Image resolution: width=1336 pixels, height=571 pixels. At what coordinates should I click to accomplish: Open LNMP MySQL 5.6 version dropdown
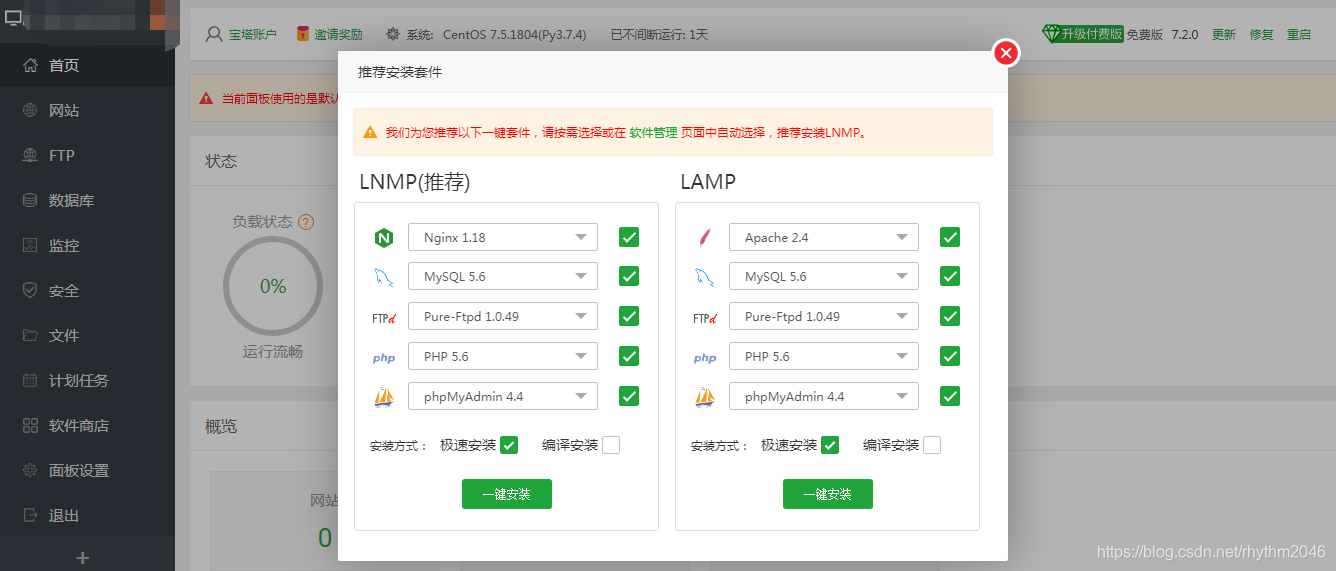pyautogui.click(x=503, y=276)
